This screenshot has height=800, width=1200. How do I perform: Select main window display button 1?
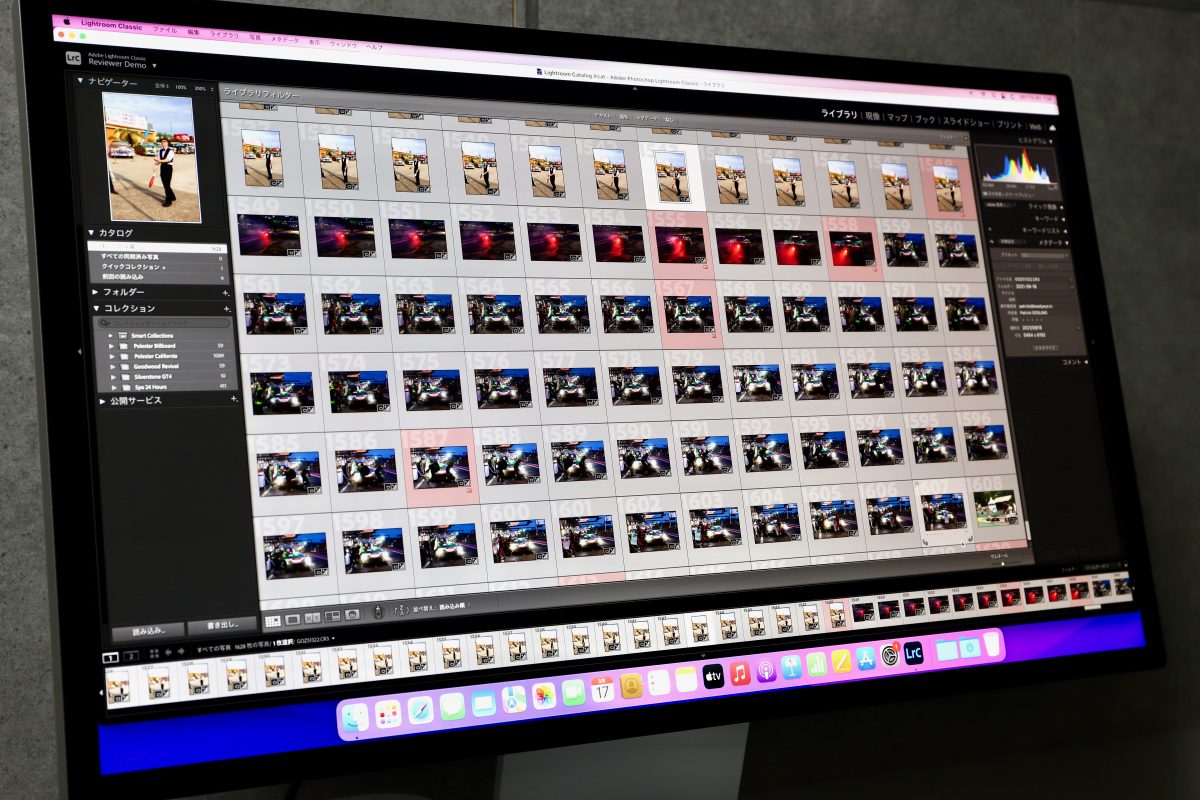click(112, 656)
